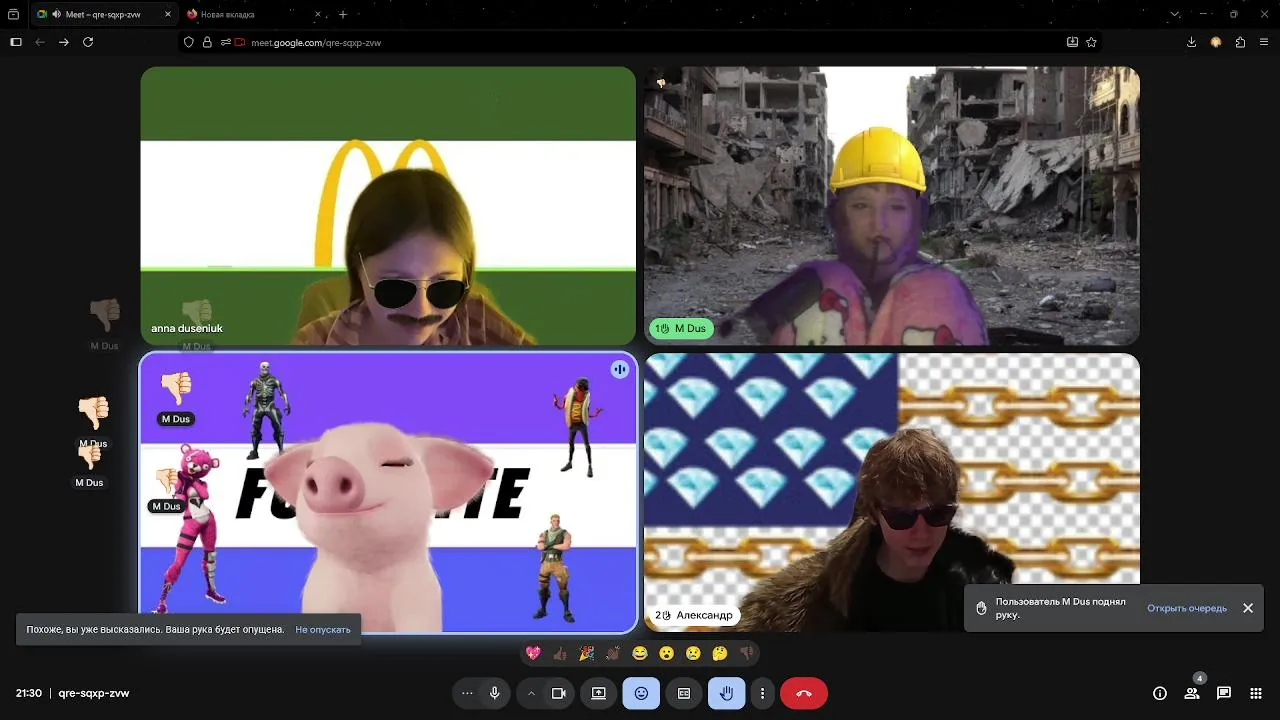Send the laughing face emoji reaction
The width and height of the screenshot is (1280, 720).
(x=640, y=653)
